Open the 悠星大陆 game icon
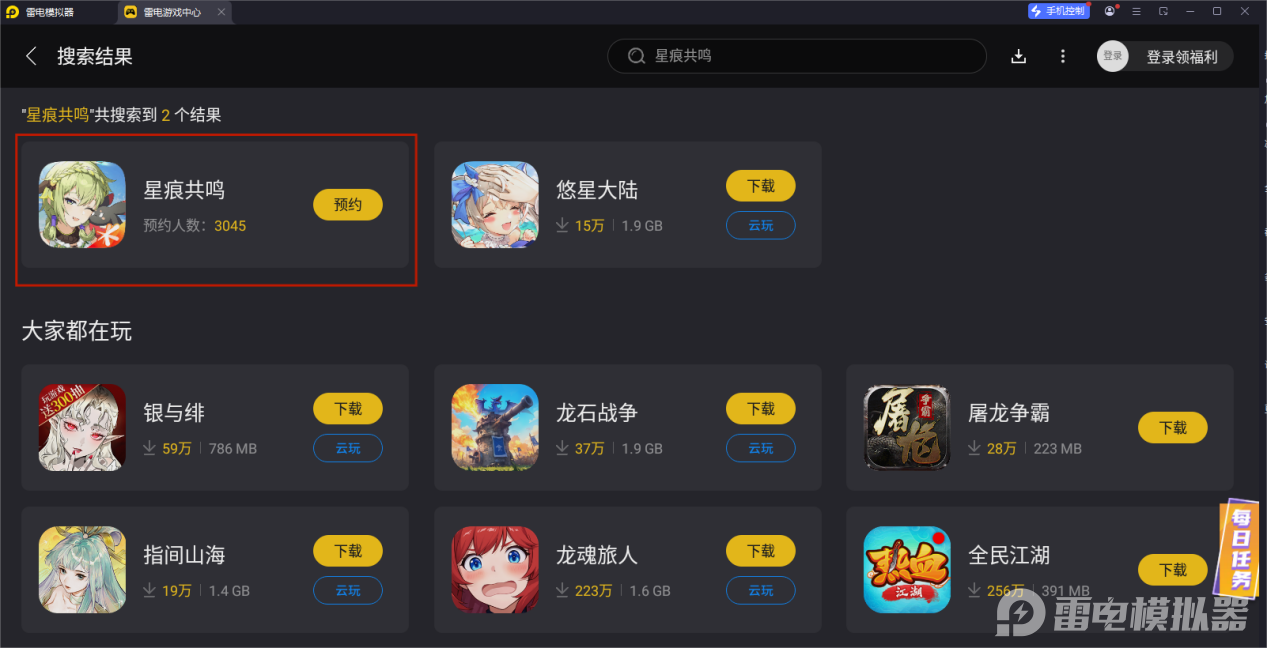 (495, 204)
